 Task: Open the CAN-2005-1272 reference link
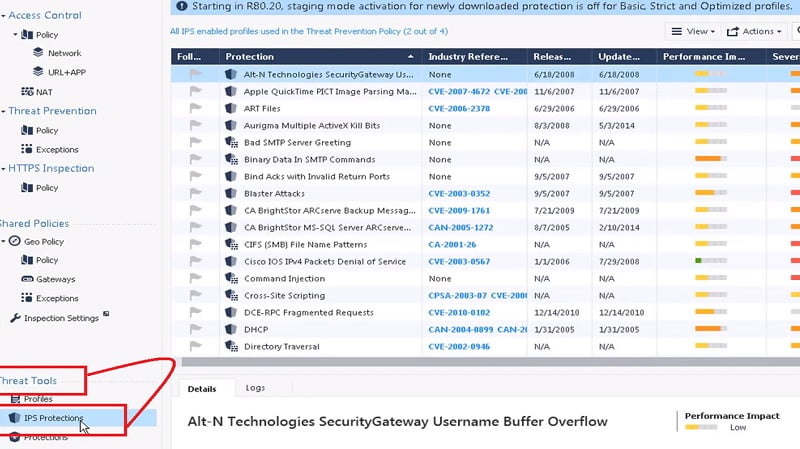click(461, 228)
